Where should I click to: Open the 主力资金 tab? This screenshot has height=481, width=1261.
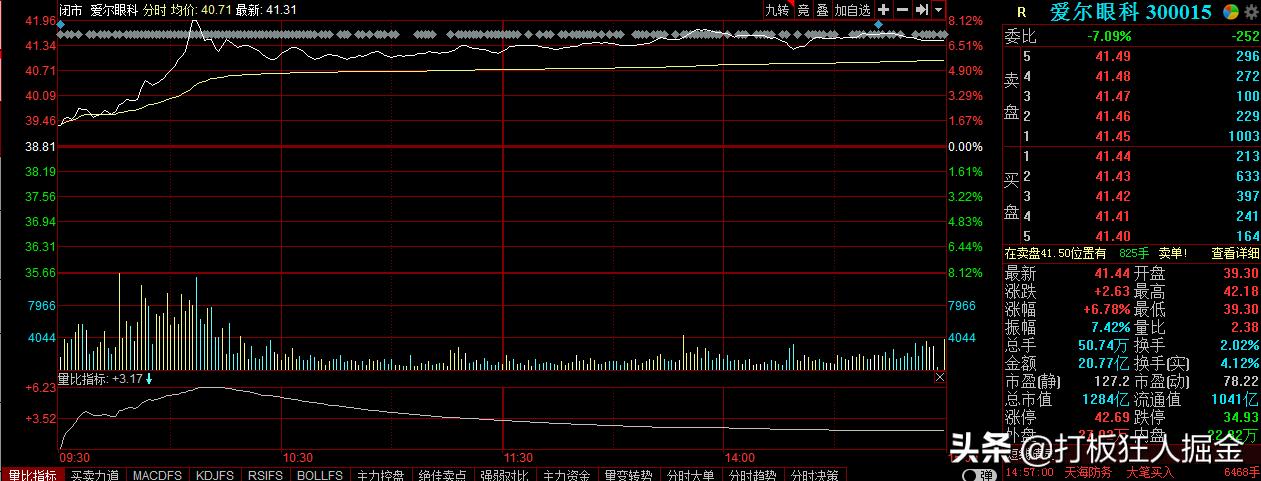click(567, 475)
